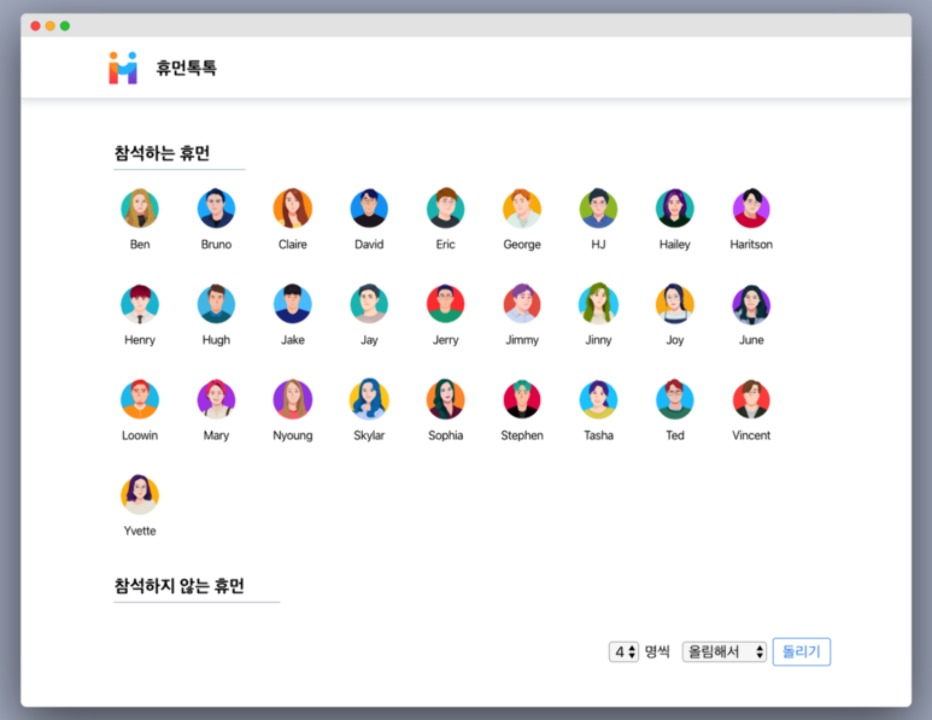Screen dimensions: 932x720
Task: Pick Jinny's avatar
Action: [x=599, y=304]
